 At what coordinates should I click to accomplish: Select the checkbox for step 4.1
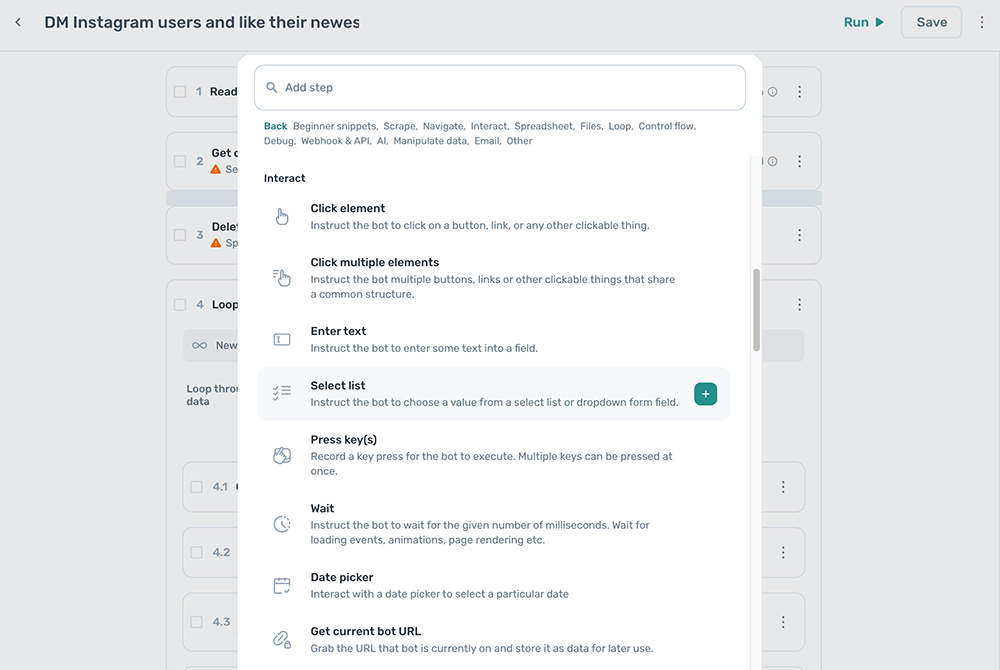196,487
